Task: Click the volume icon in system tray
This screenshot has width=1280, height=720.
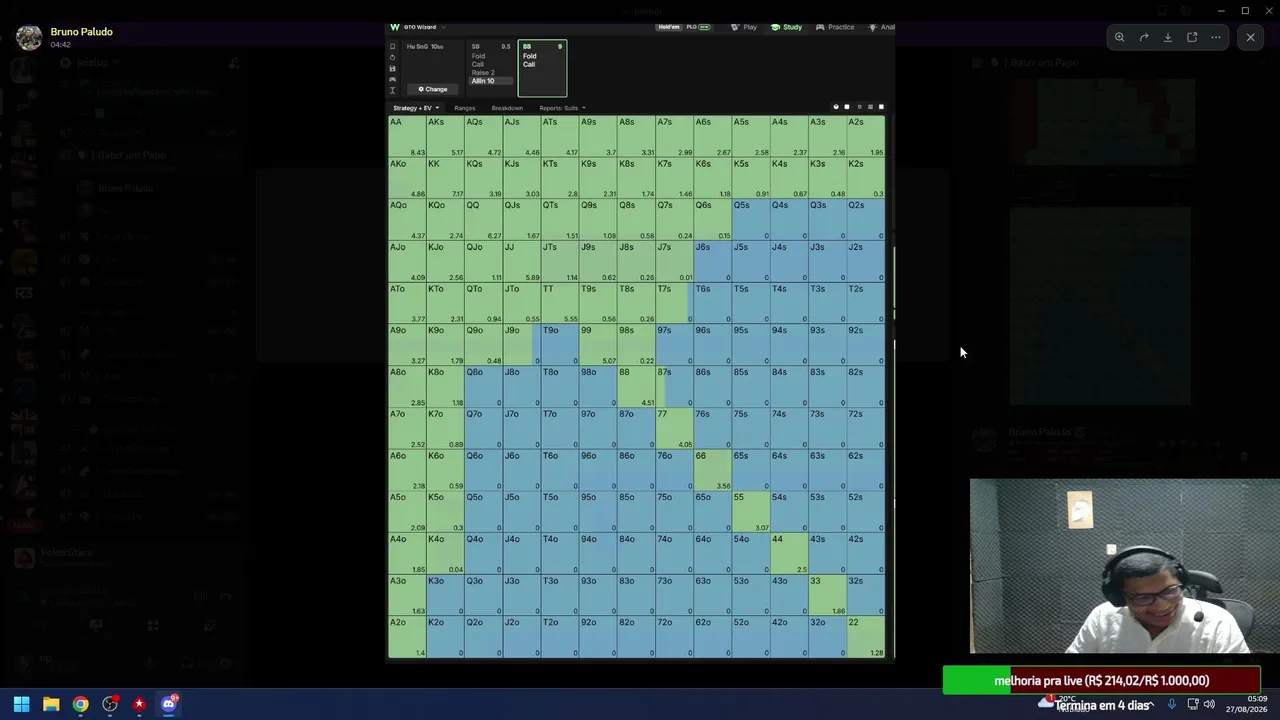Action: click(1209, 704)
